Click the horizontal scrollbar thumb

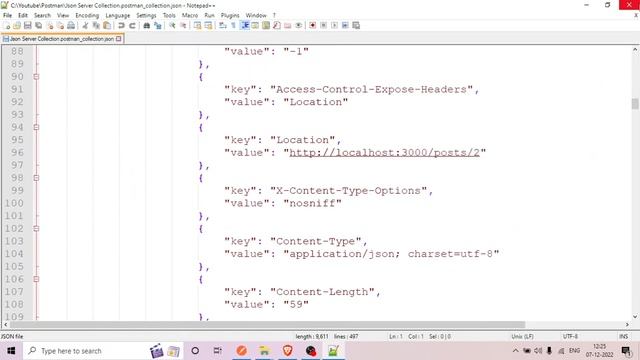coord(267,324)
